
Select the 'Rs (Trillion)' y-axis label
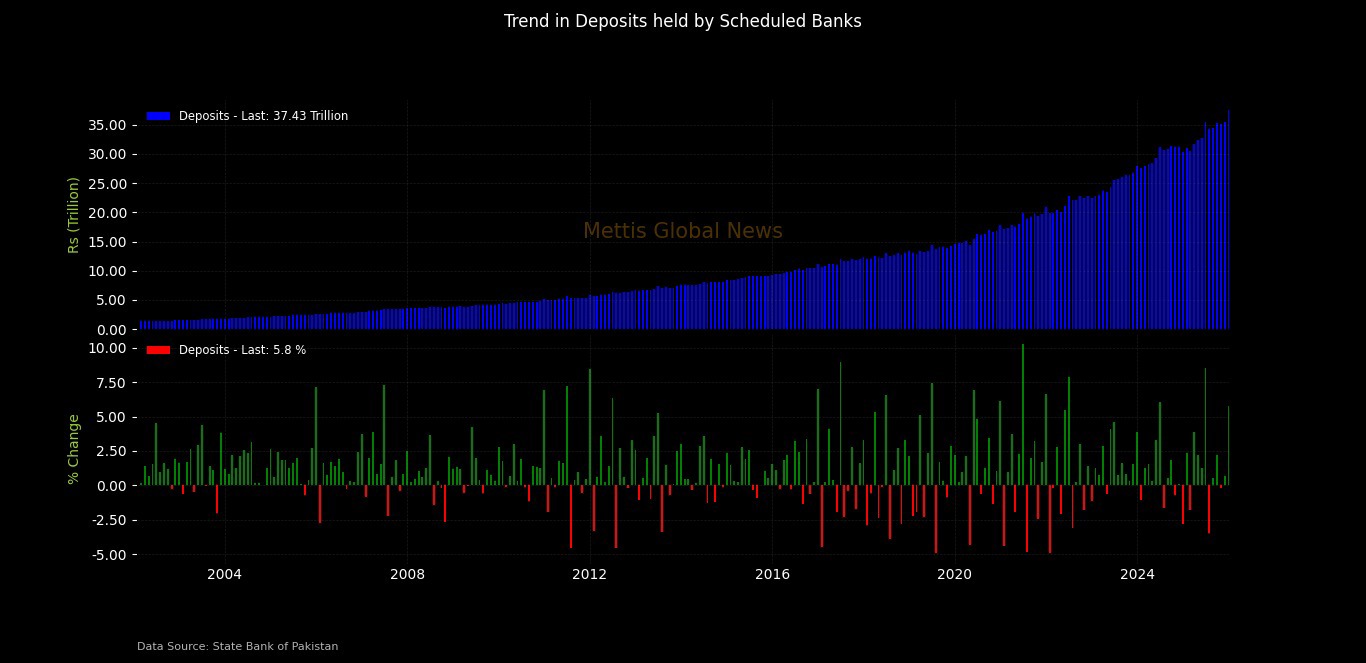(73, 214)
